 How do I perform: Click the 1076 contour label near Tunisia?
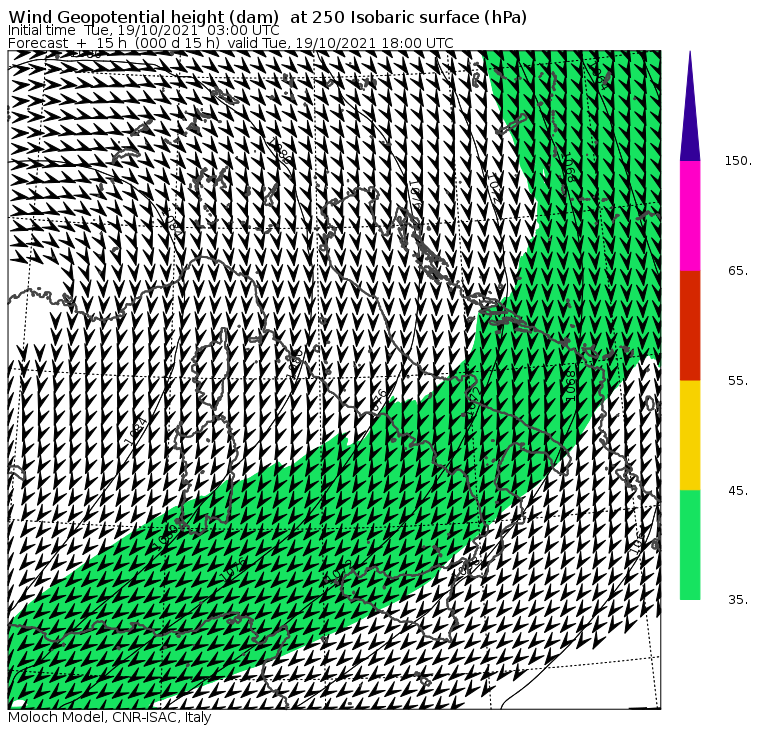click(x=234, y=568)
